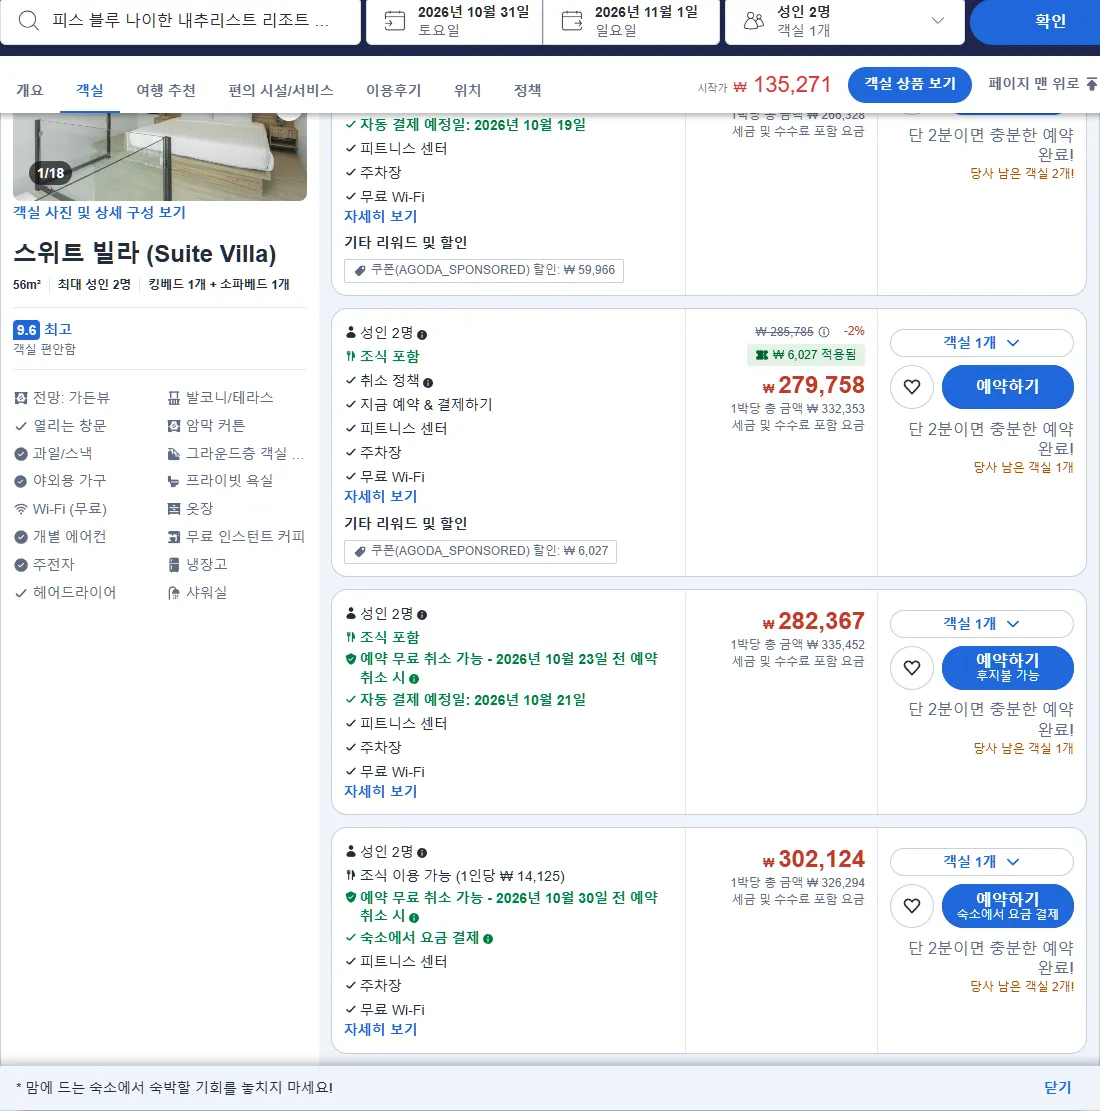The image size is (1100, 1111).
Task: Click info icon after Oct 30 free cancellation
Action: coord(414,918)
